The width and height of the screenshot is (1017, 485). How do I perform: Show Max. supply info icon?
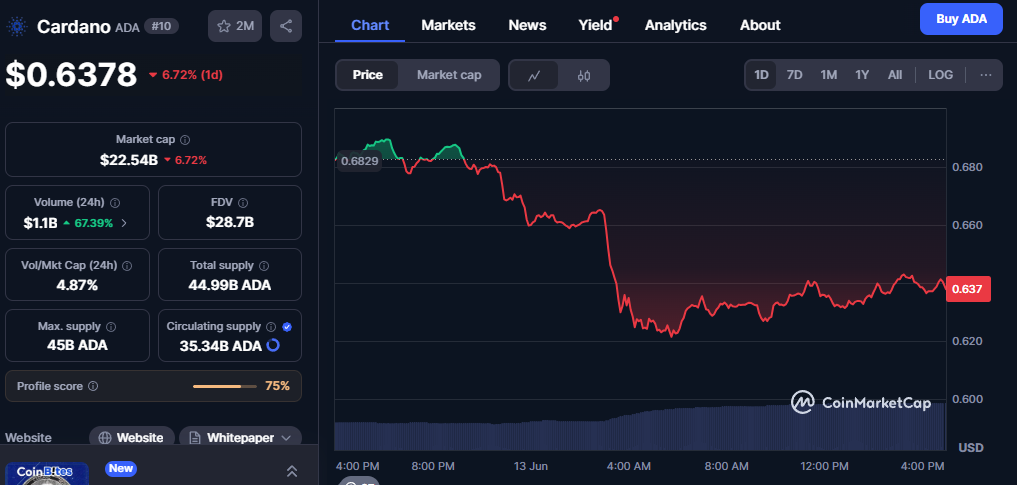111,327
